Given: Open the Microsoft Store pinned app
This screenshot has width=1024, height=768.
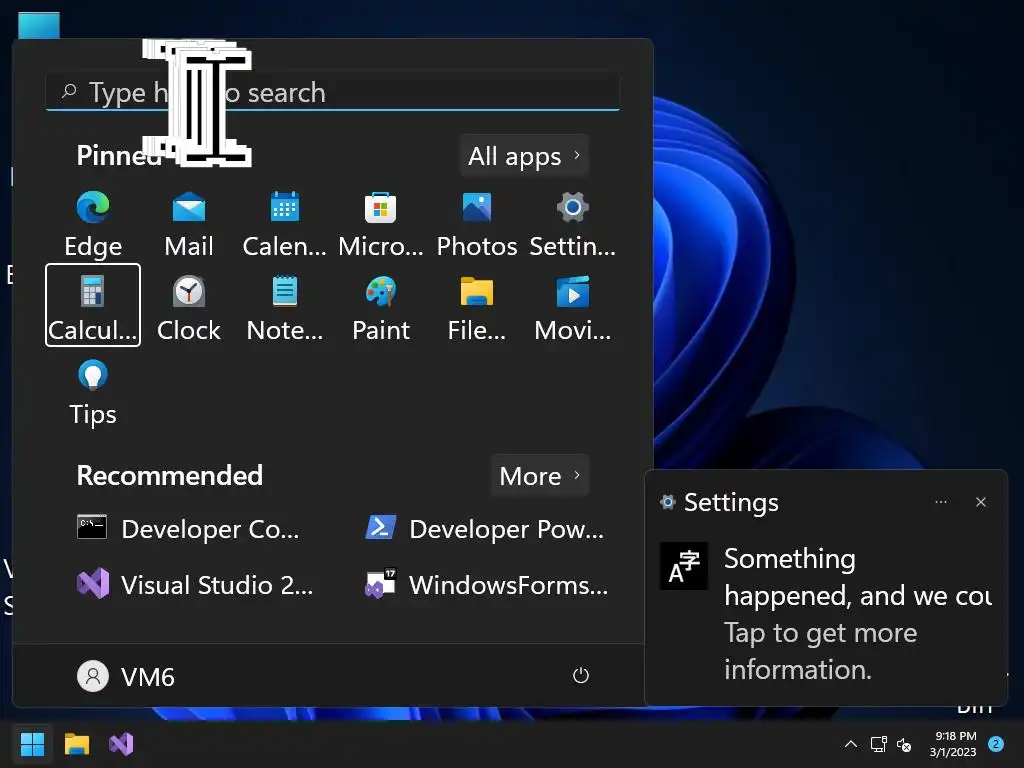Looking at the screenshot, I should (x=381, y=224).
